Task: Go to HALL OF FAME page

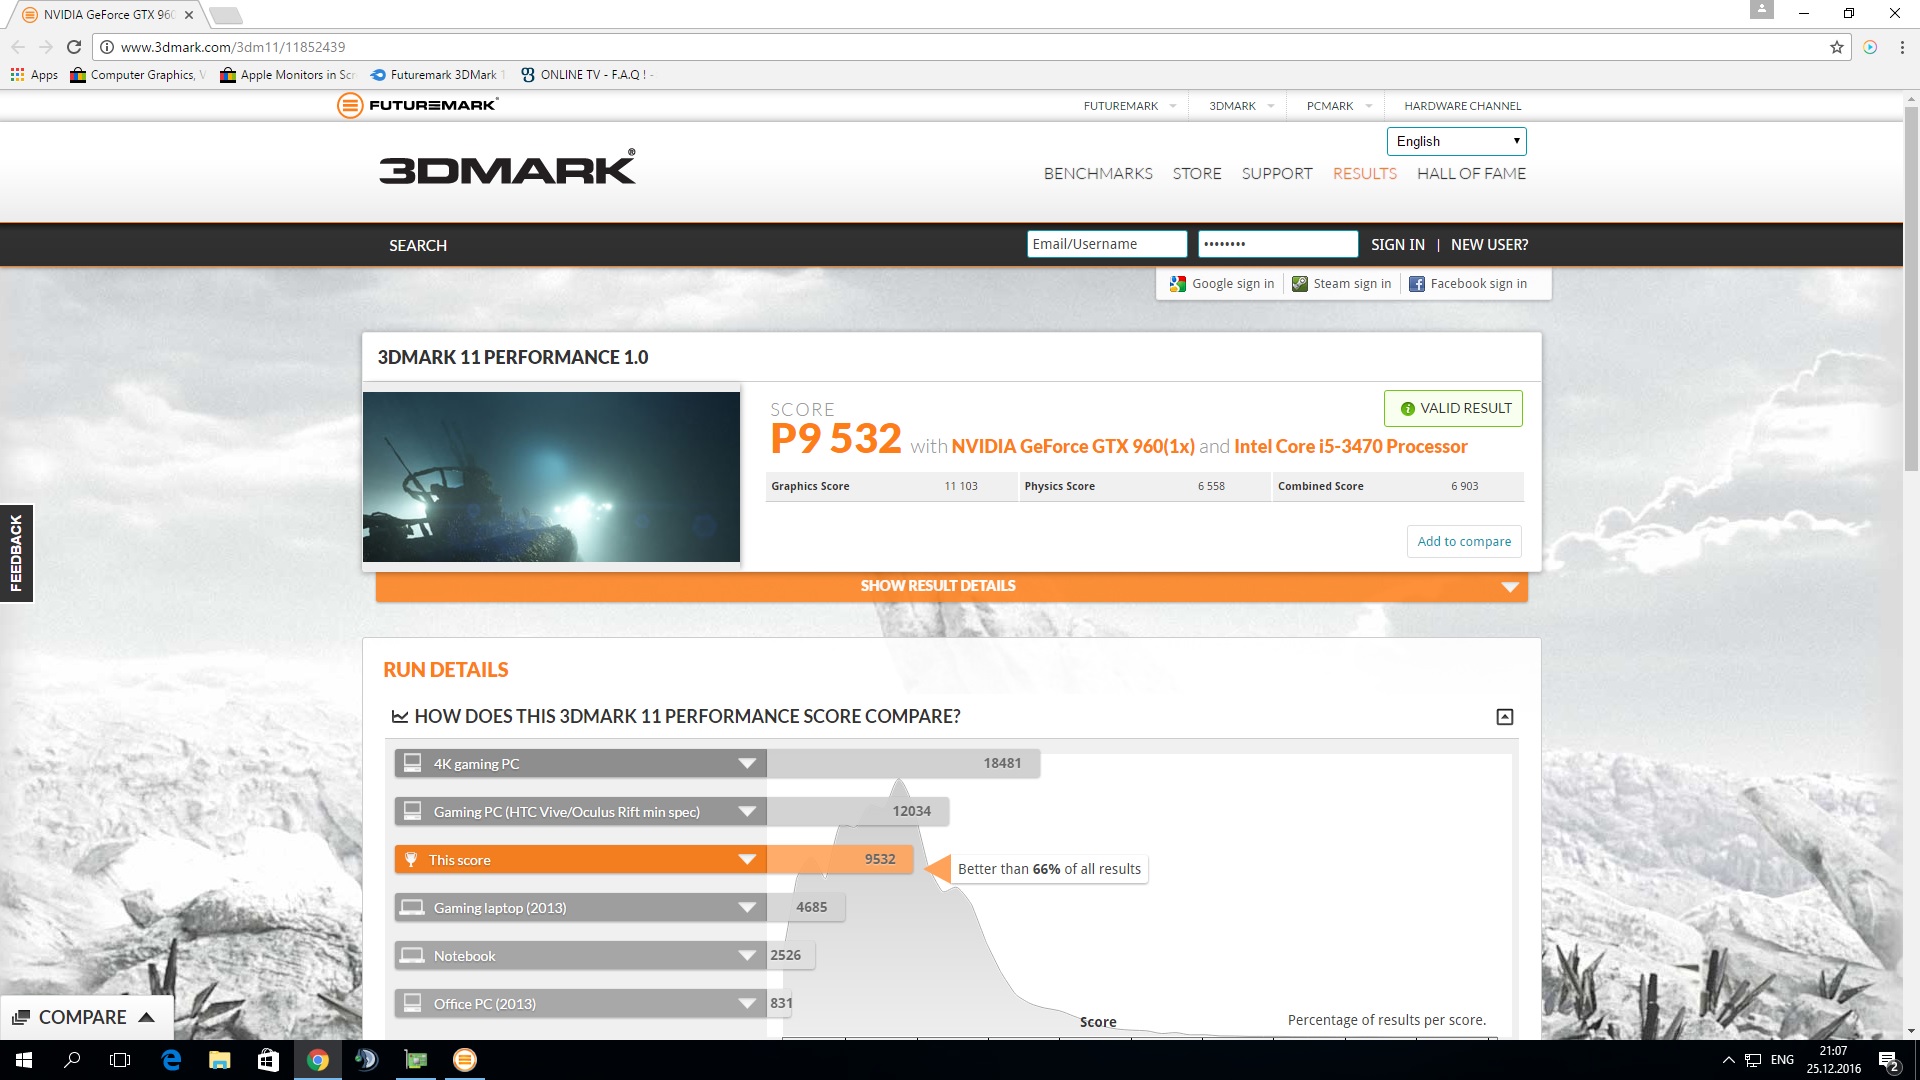Action: [x=1471, y=174]
